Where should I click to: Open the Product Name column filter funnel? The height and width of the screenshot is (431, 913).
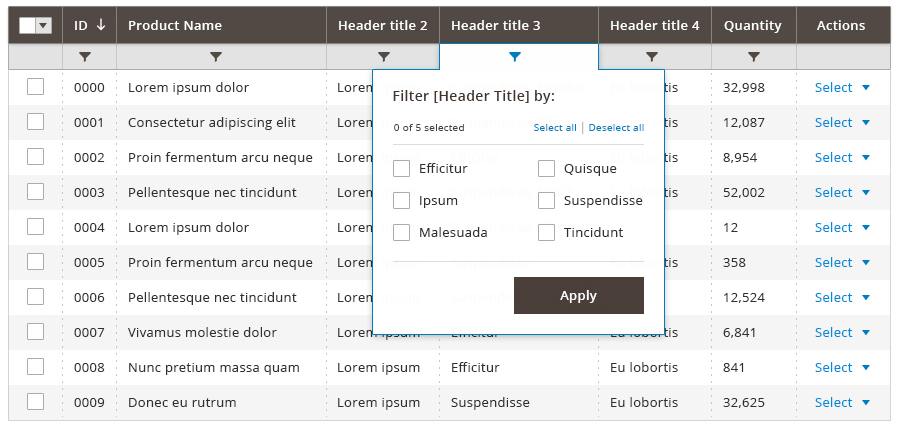click(216, 57)
